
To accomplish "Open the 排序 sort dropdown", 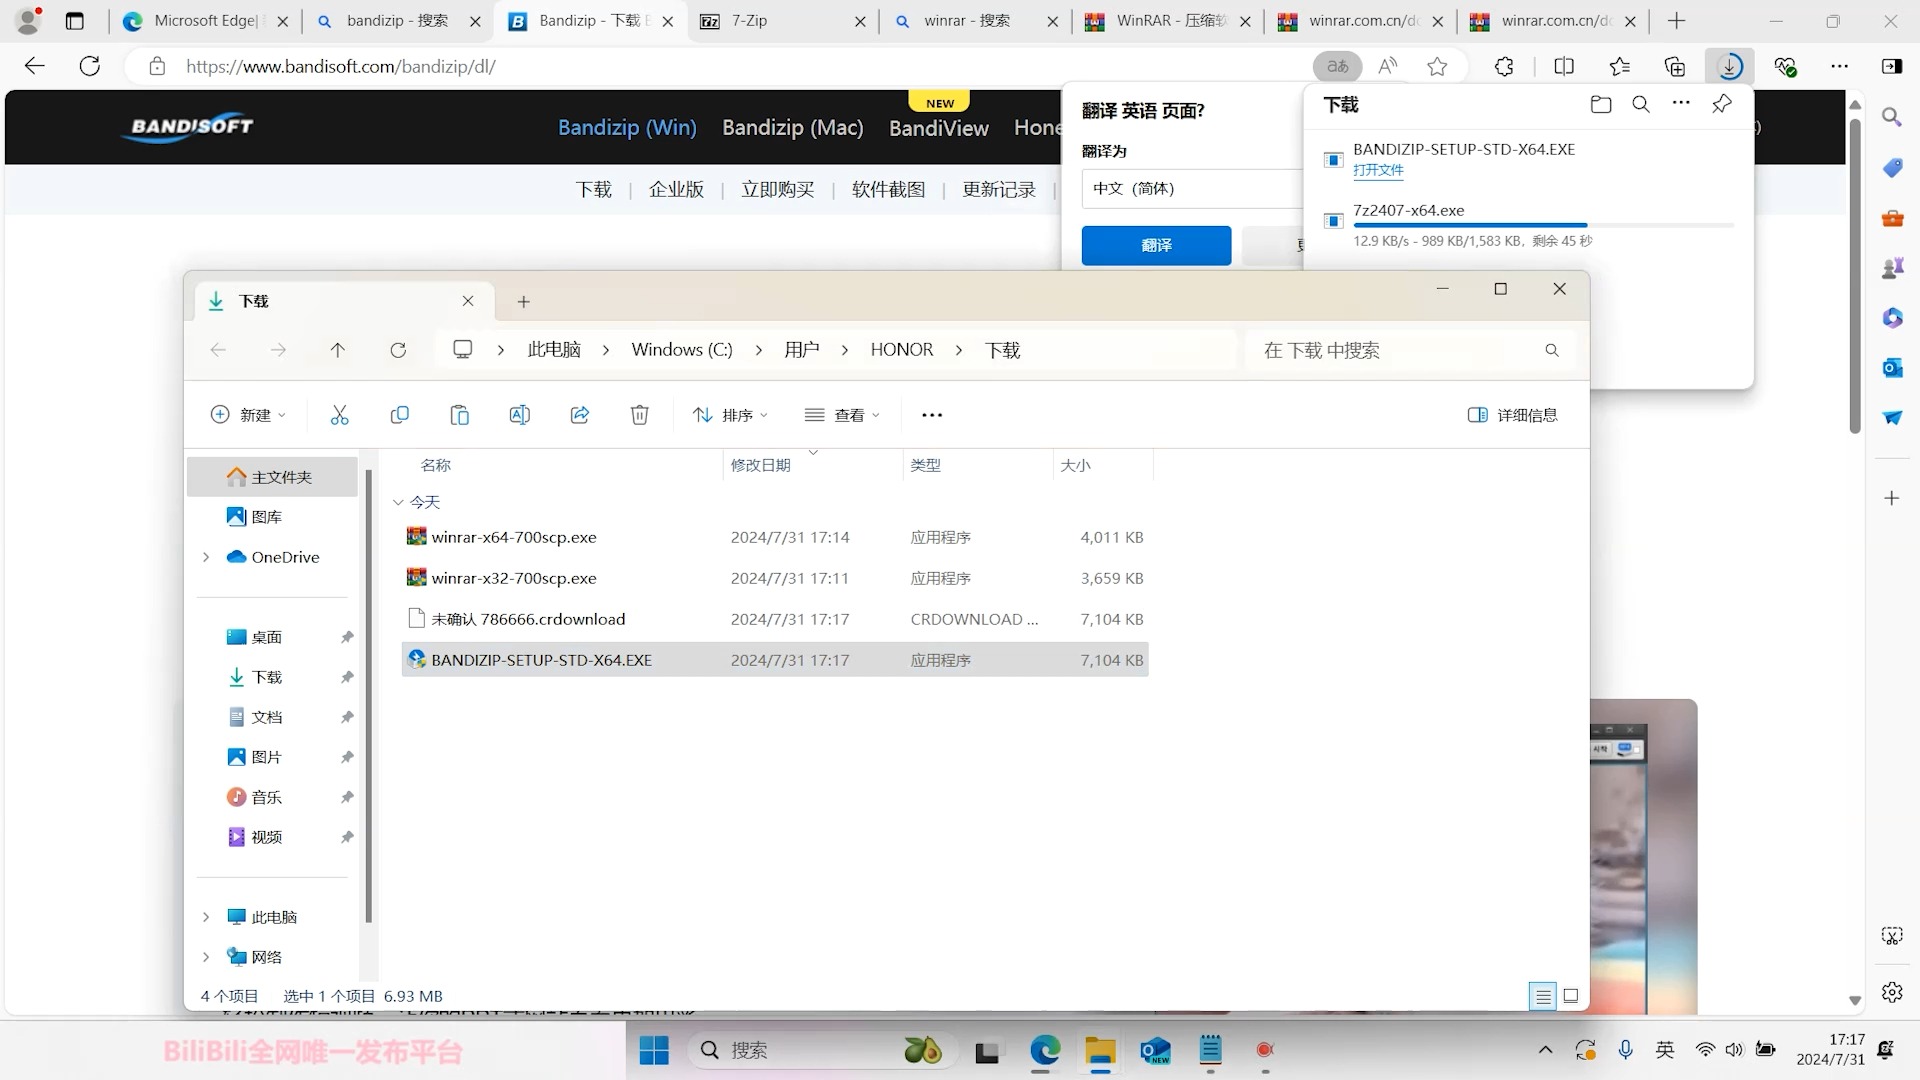I will coord(731,415).
